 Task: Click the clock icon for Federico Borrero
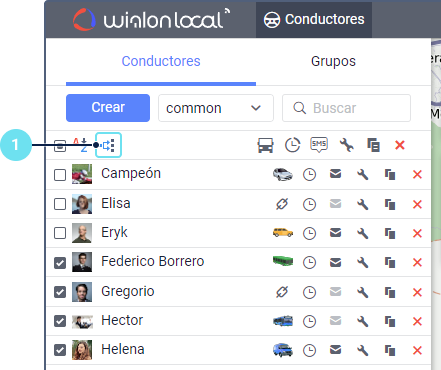309,262
